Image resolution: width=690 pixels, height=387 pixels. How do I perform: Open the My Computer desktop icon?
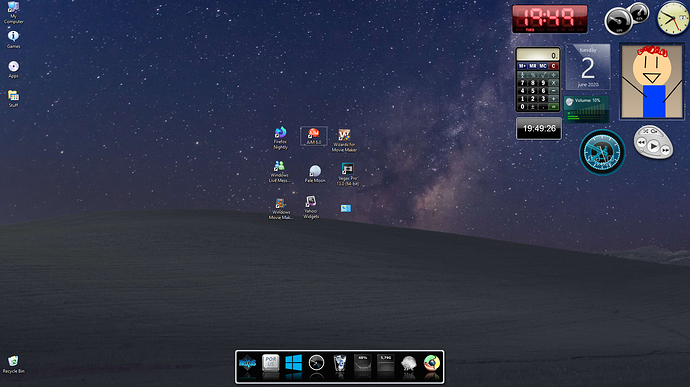click(x=13, y=12)
